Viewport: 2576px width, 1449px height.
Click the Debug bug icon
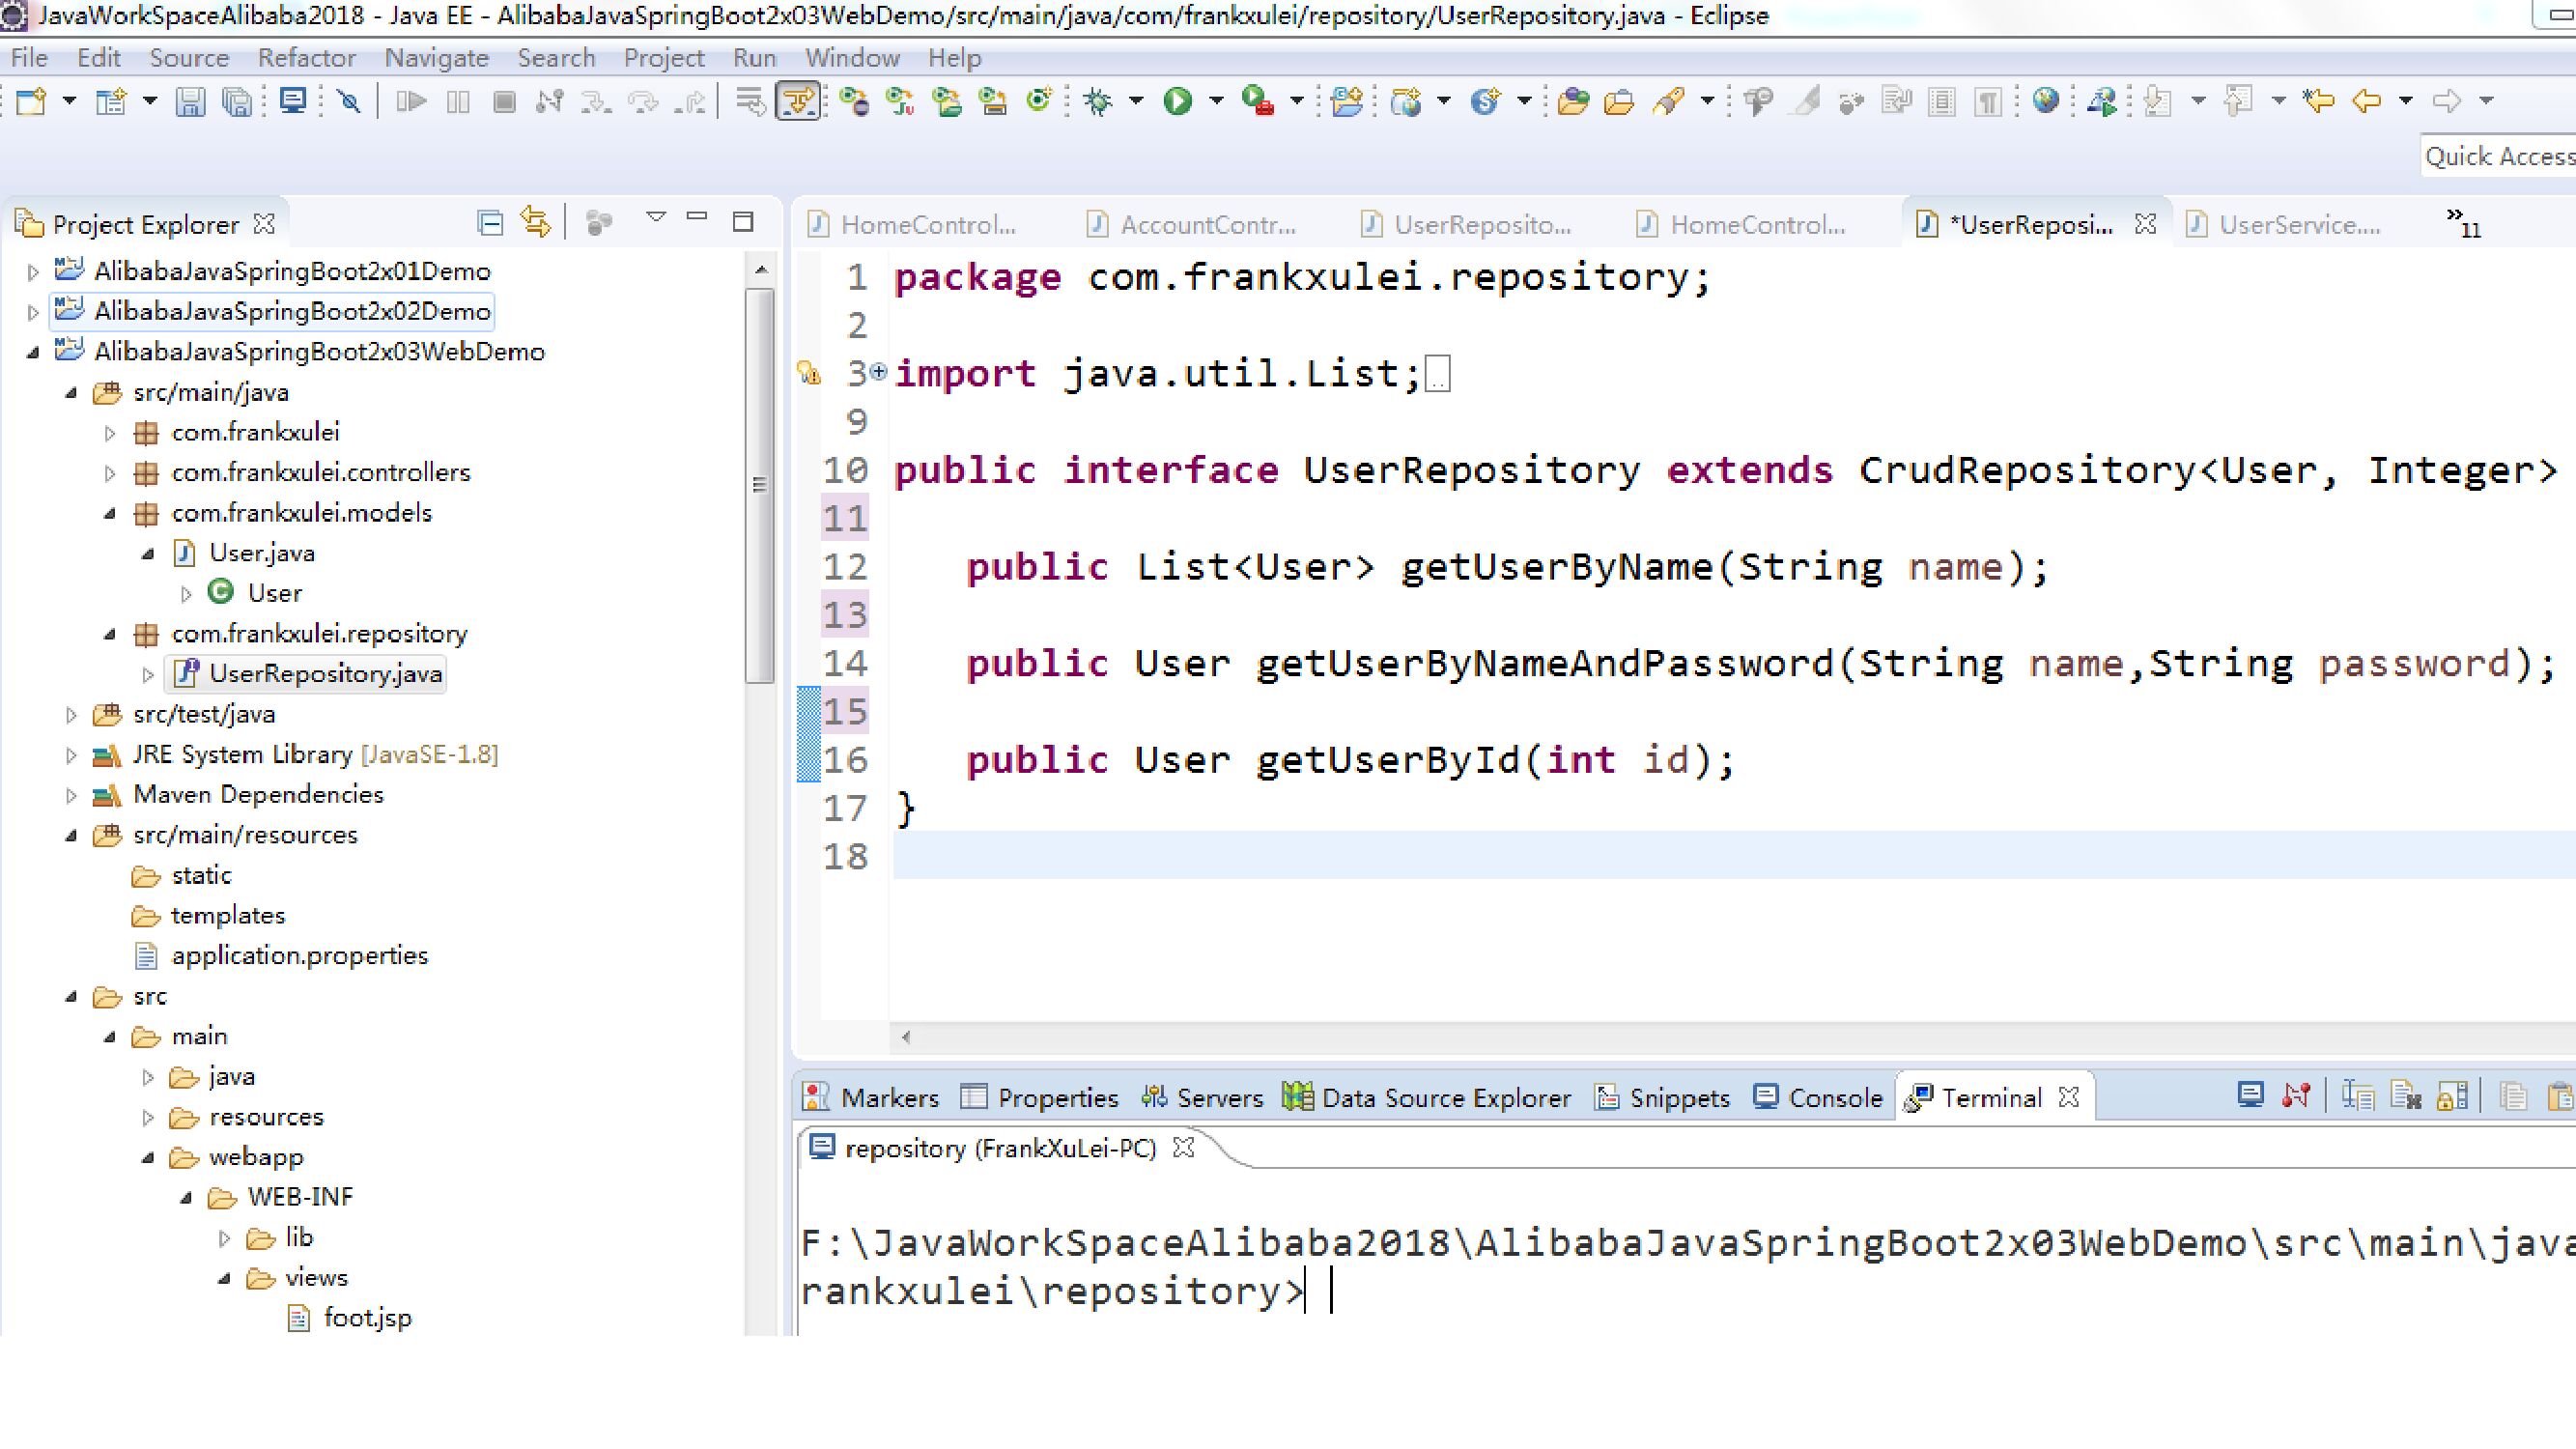click(x=1098, y=101)
